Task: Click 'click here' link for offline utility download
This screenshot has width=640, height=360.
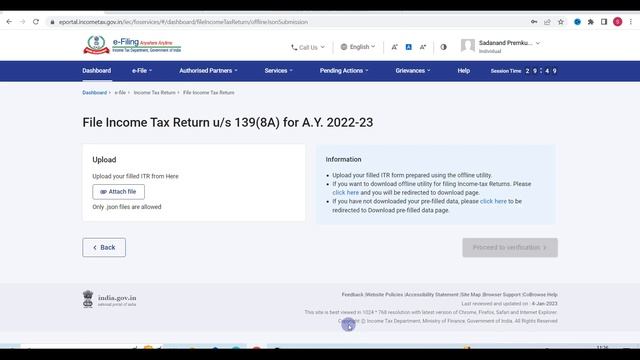Action: [x=345, y=193]
